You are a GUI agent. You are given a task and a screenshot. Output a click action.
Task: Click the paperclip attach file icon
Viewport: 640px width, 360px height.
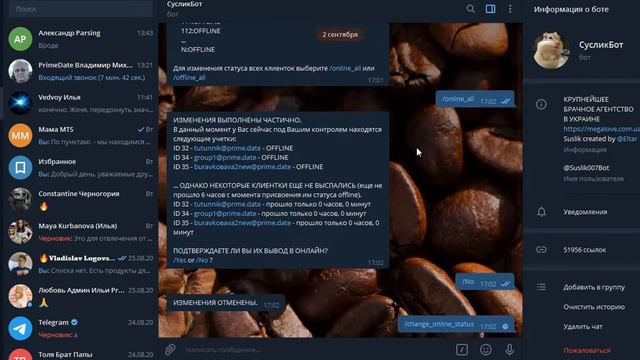[x=170, y=349]
